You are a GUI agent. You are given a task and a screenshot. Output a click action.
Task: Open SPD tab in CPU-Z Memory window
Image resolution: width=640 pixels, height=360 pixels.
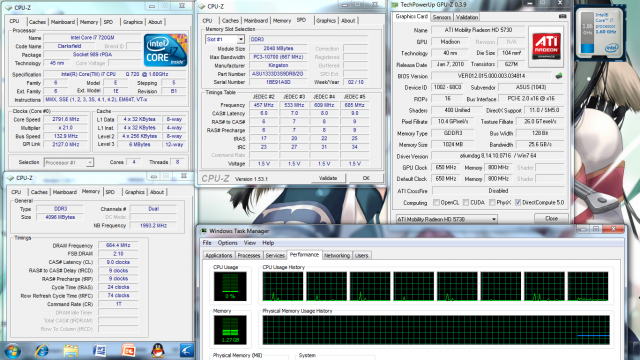click(110, 192)
